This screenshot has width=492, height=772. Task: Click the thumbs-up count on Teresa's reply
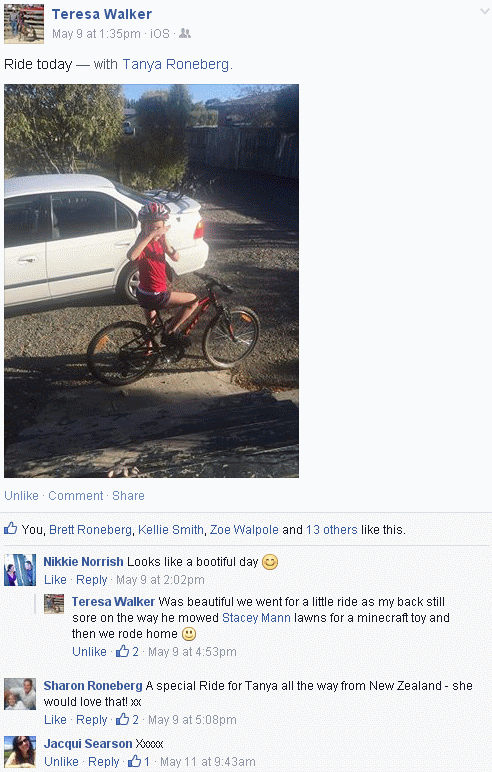(x=128, y=651)
